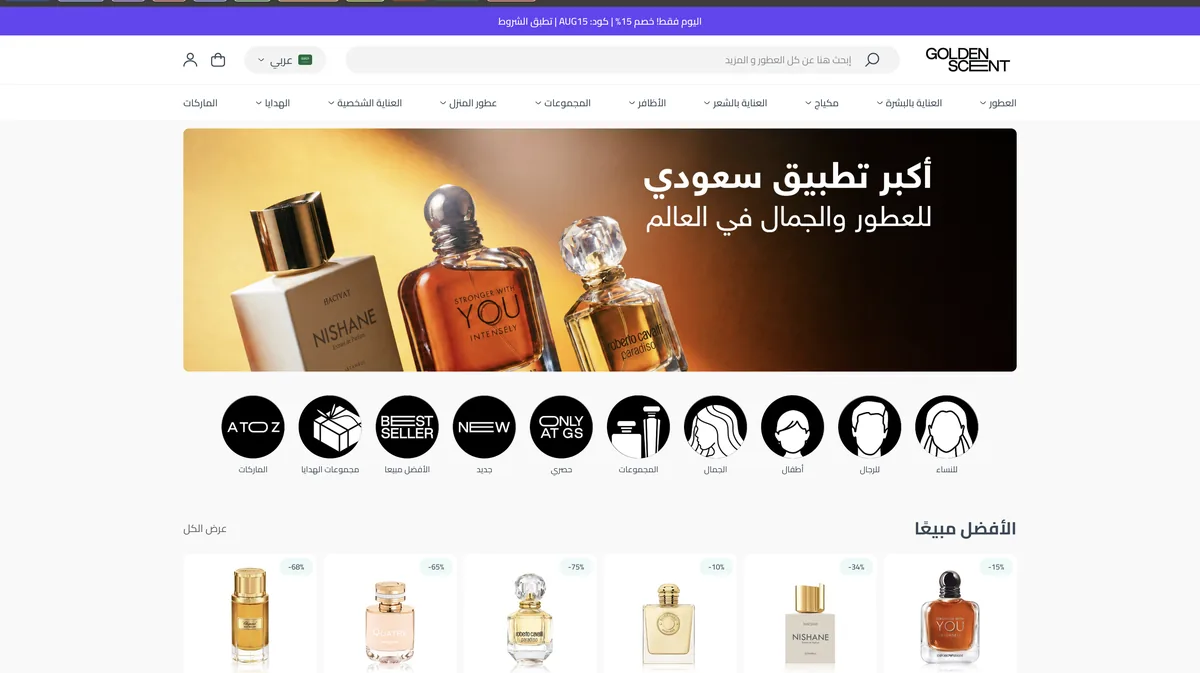
Task: Open the Only at GS exclusive icon
Action: coord(561,427)
